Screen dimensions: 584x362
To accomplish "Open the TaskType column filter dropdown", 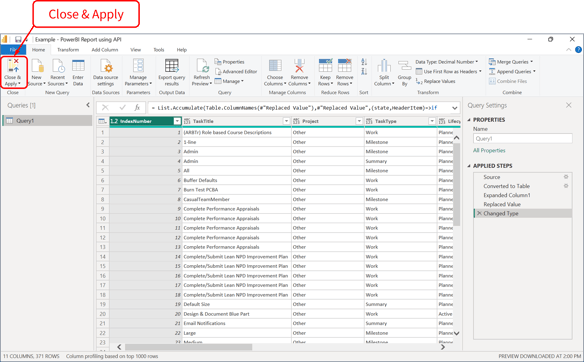I will 432,121.
